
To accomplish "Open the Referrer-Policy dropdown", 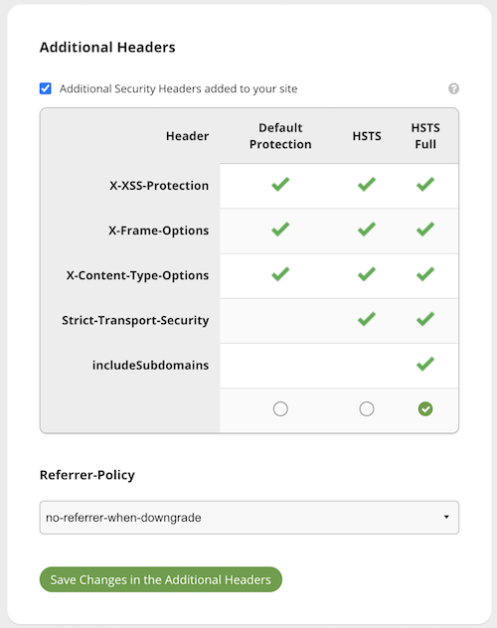I will (249, 517).
